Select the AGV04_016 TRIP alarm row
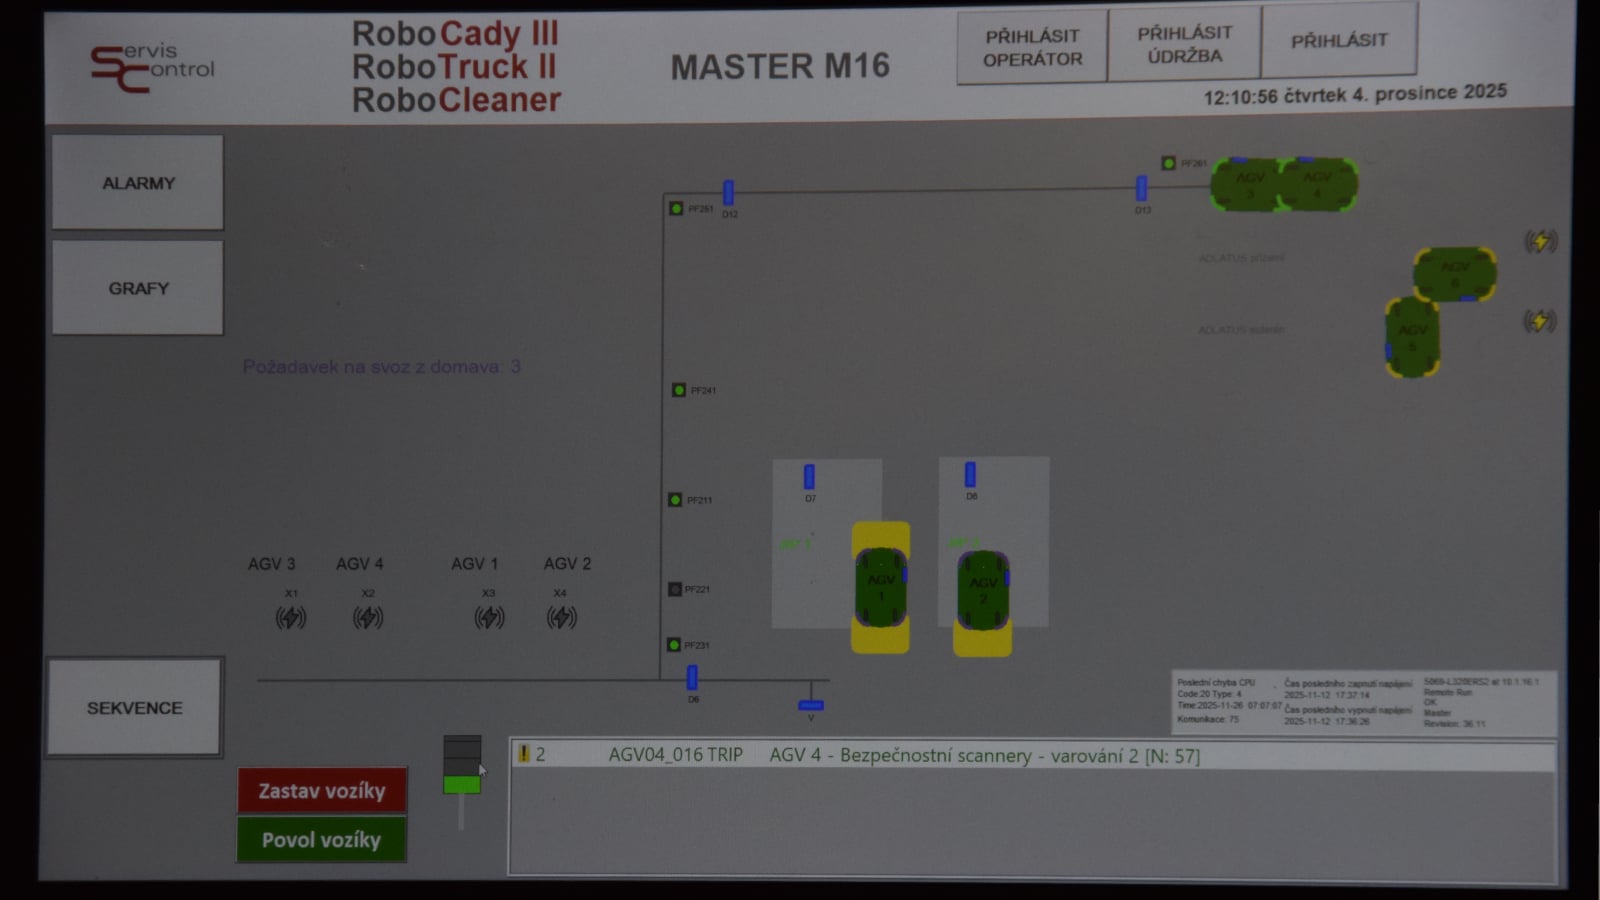1600x900 pixels. 1032,755
